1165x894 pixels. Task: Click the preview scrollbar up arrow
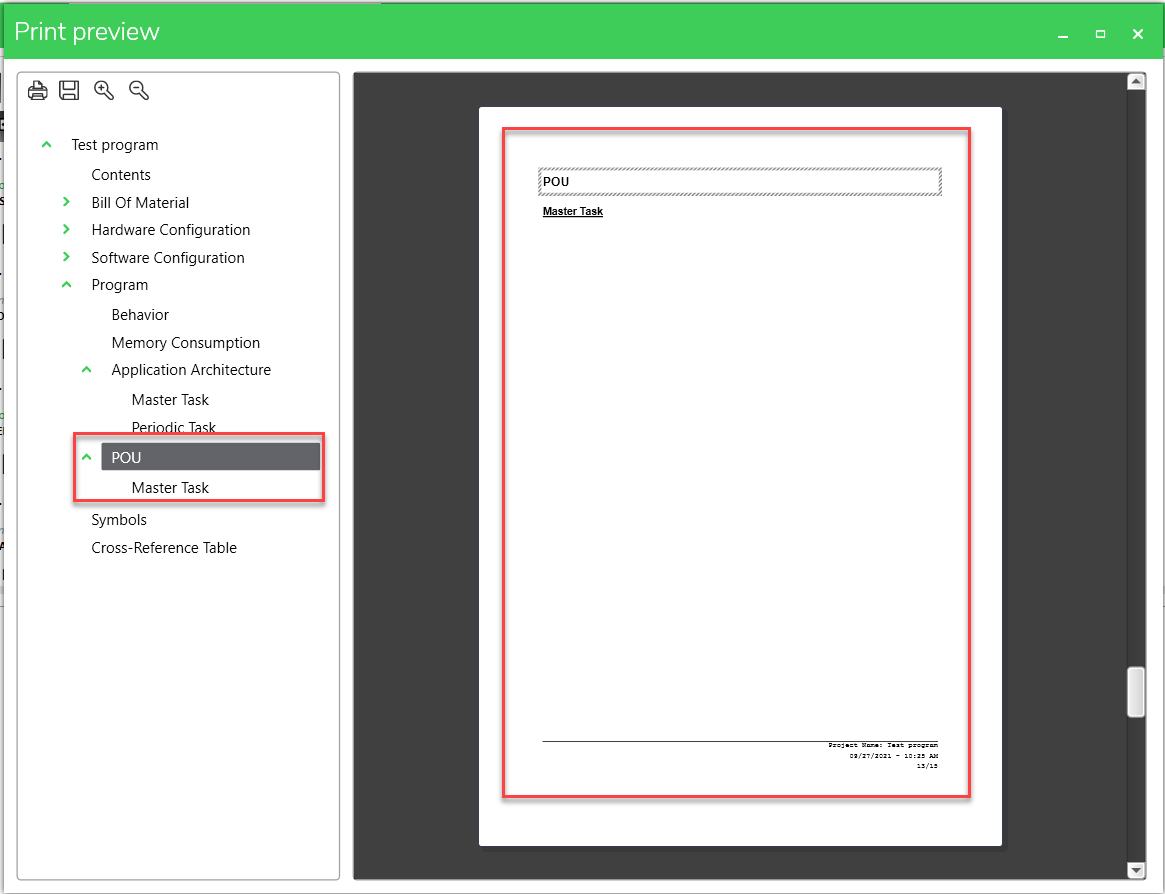pyautogui.click(x=1135, y=82)
